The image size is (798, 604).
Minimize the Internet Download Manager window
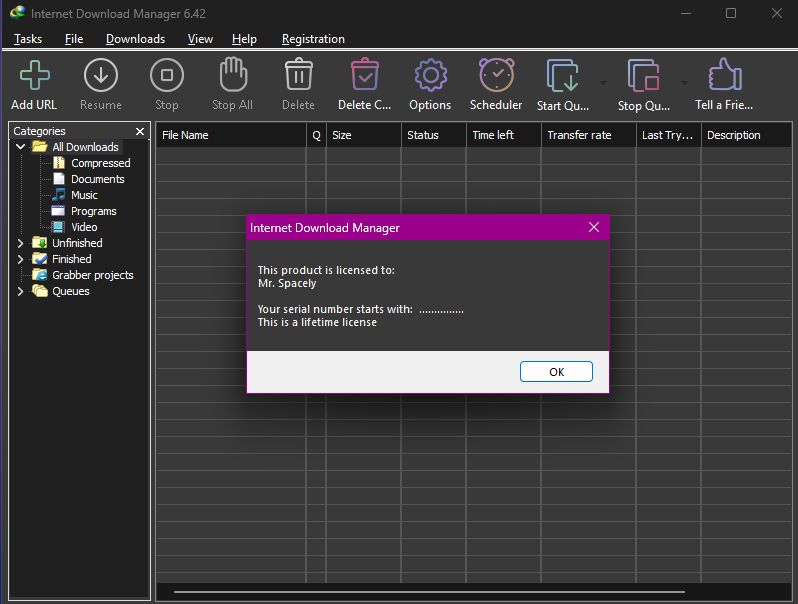pyautogui.click(x=686, y=13)
